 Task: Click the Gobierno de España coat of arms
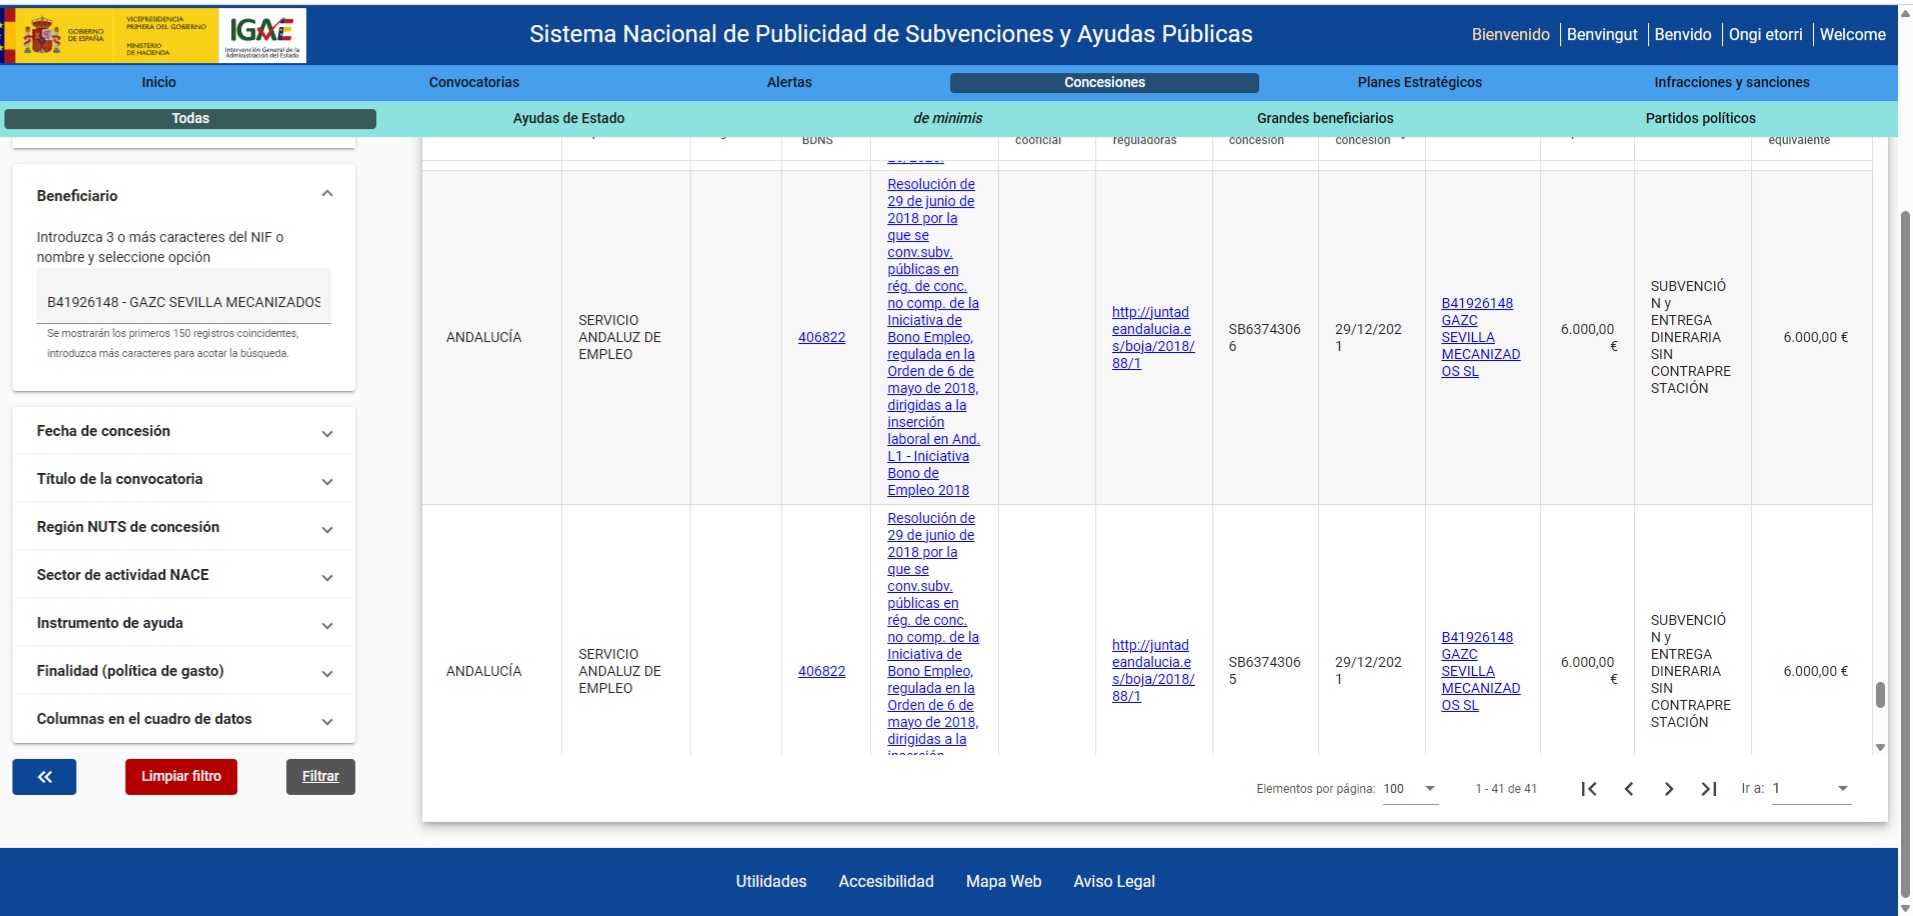[42, 36]
